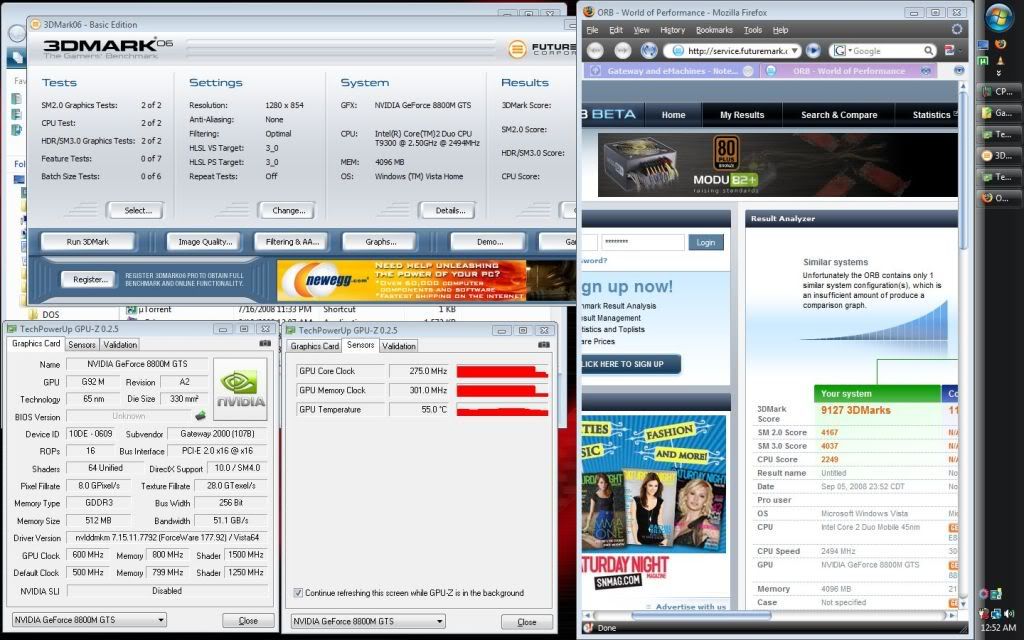Click the PDF toolbar icon in Firefox
The width and height of the screenshot is (1024, 640).
pos(950,50)
